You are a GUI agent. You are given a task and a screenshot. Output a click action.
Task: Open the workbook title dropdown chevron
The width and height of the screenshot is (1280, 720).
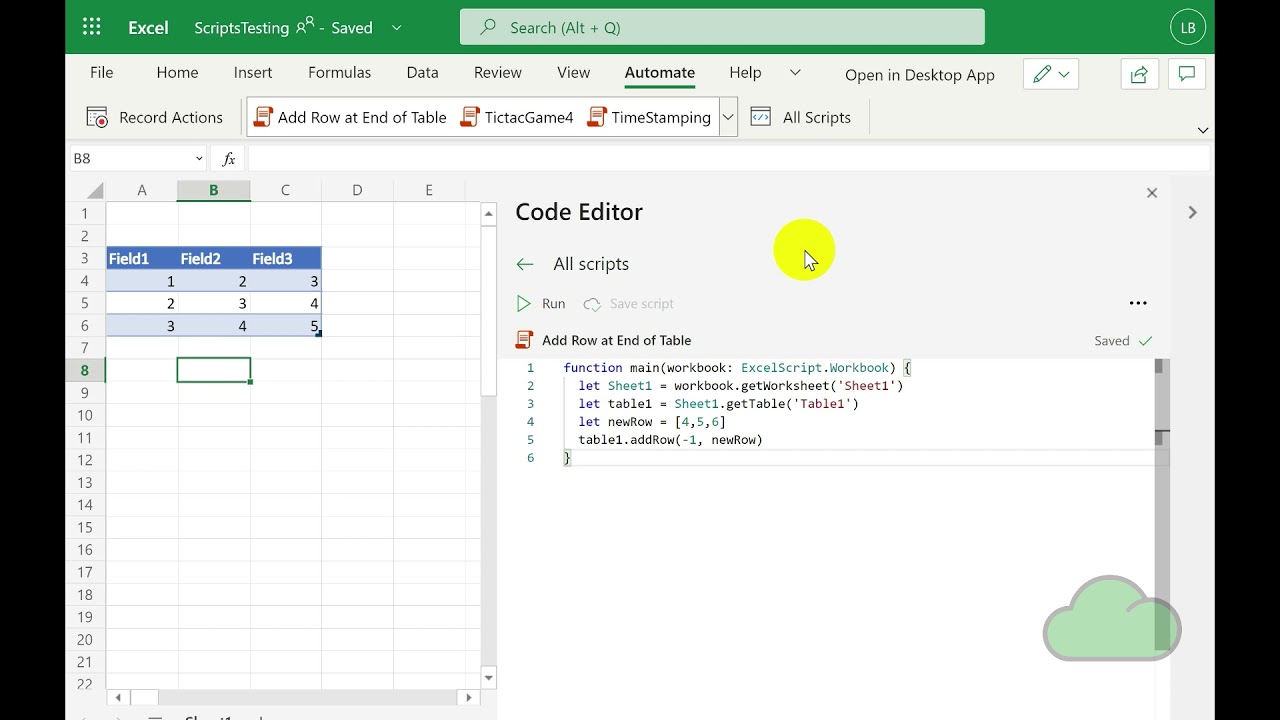397,28
